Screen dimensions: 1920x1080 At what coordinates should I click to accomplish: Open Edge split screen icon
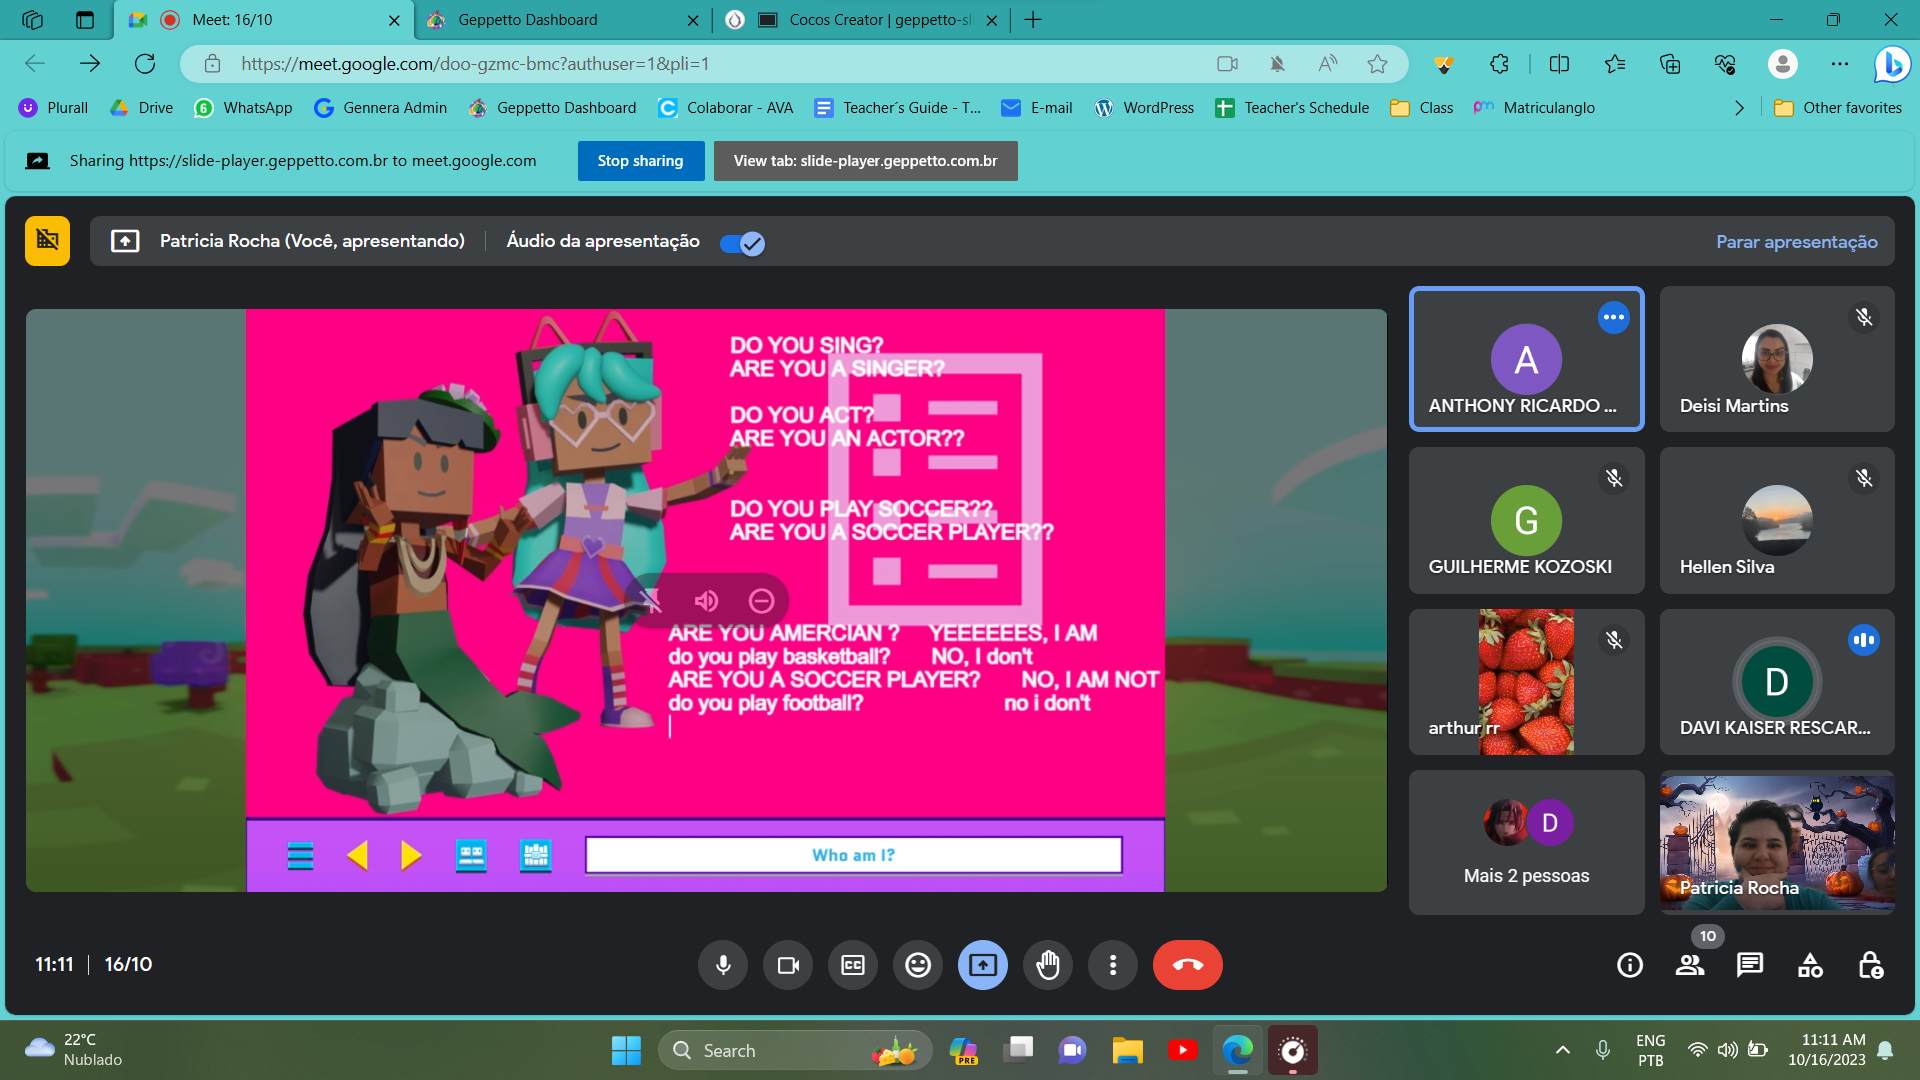1559,64
